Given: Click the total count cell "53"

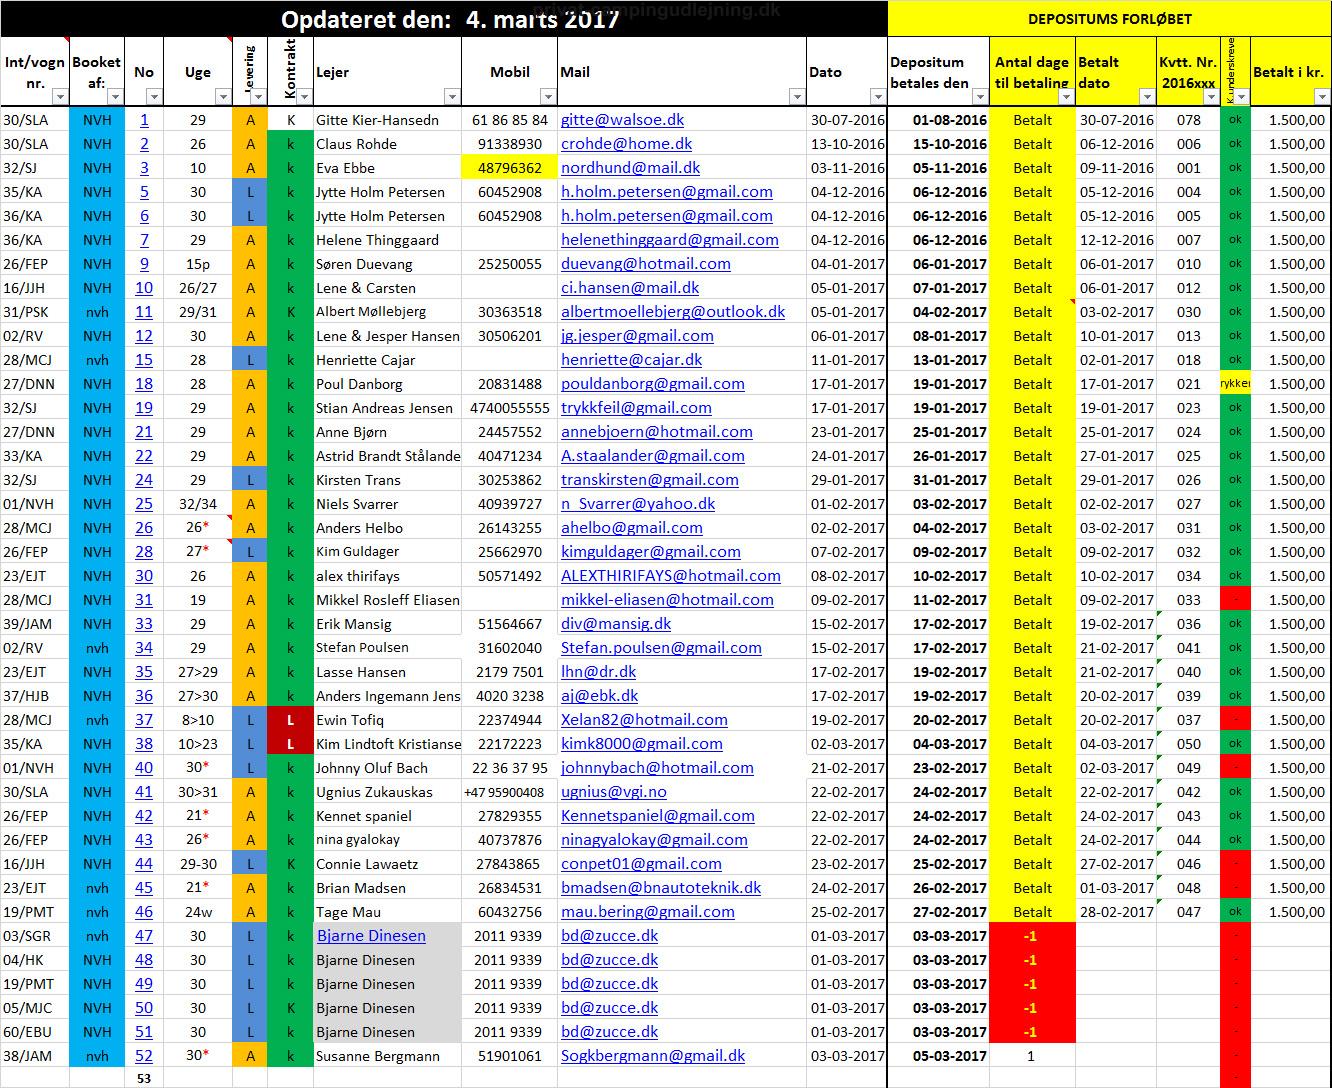Looking at the screenshot, I should coord(144,1078).
